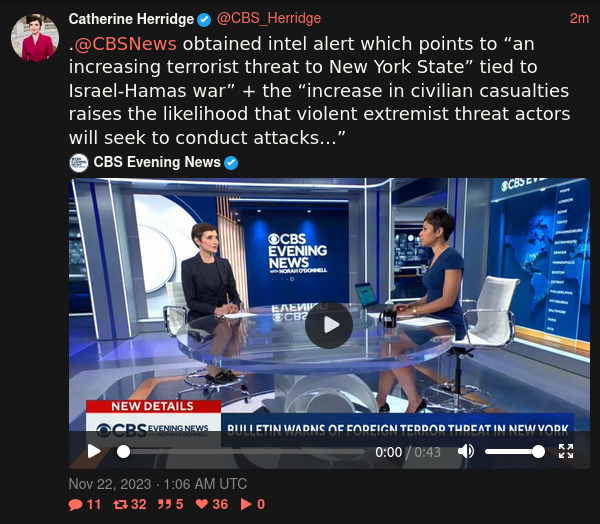
Task: Open replies via the comment bubble icon
Action: click(75, 504)
